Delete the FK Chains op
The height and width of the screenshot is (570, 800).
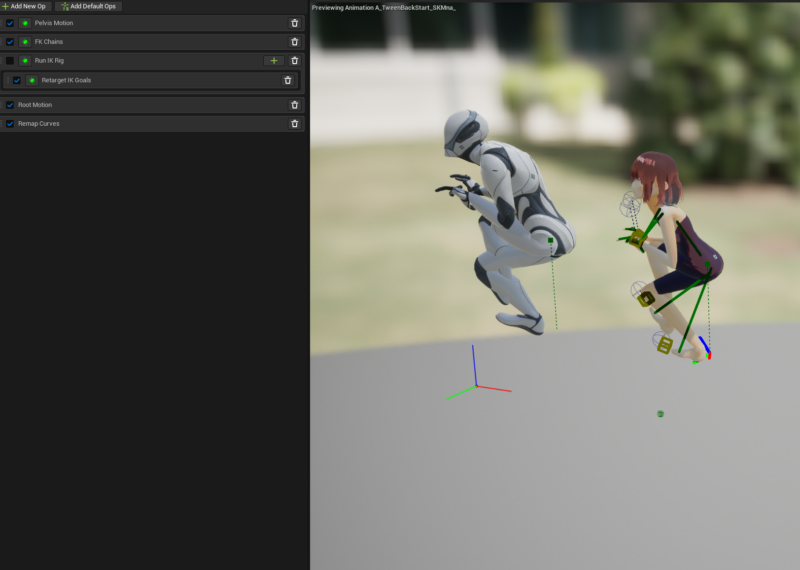pos(294,42)
